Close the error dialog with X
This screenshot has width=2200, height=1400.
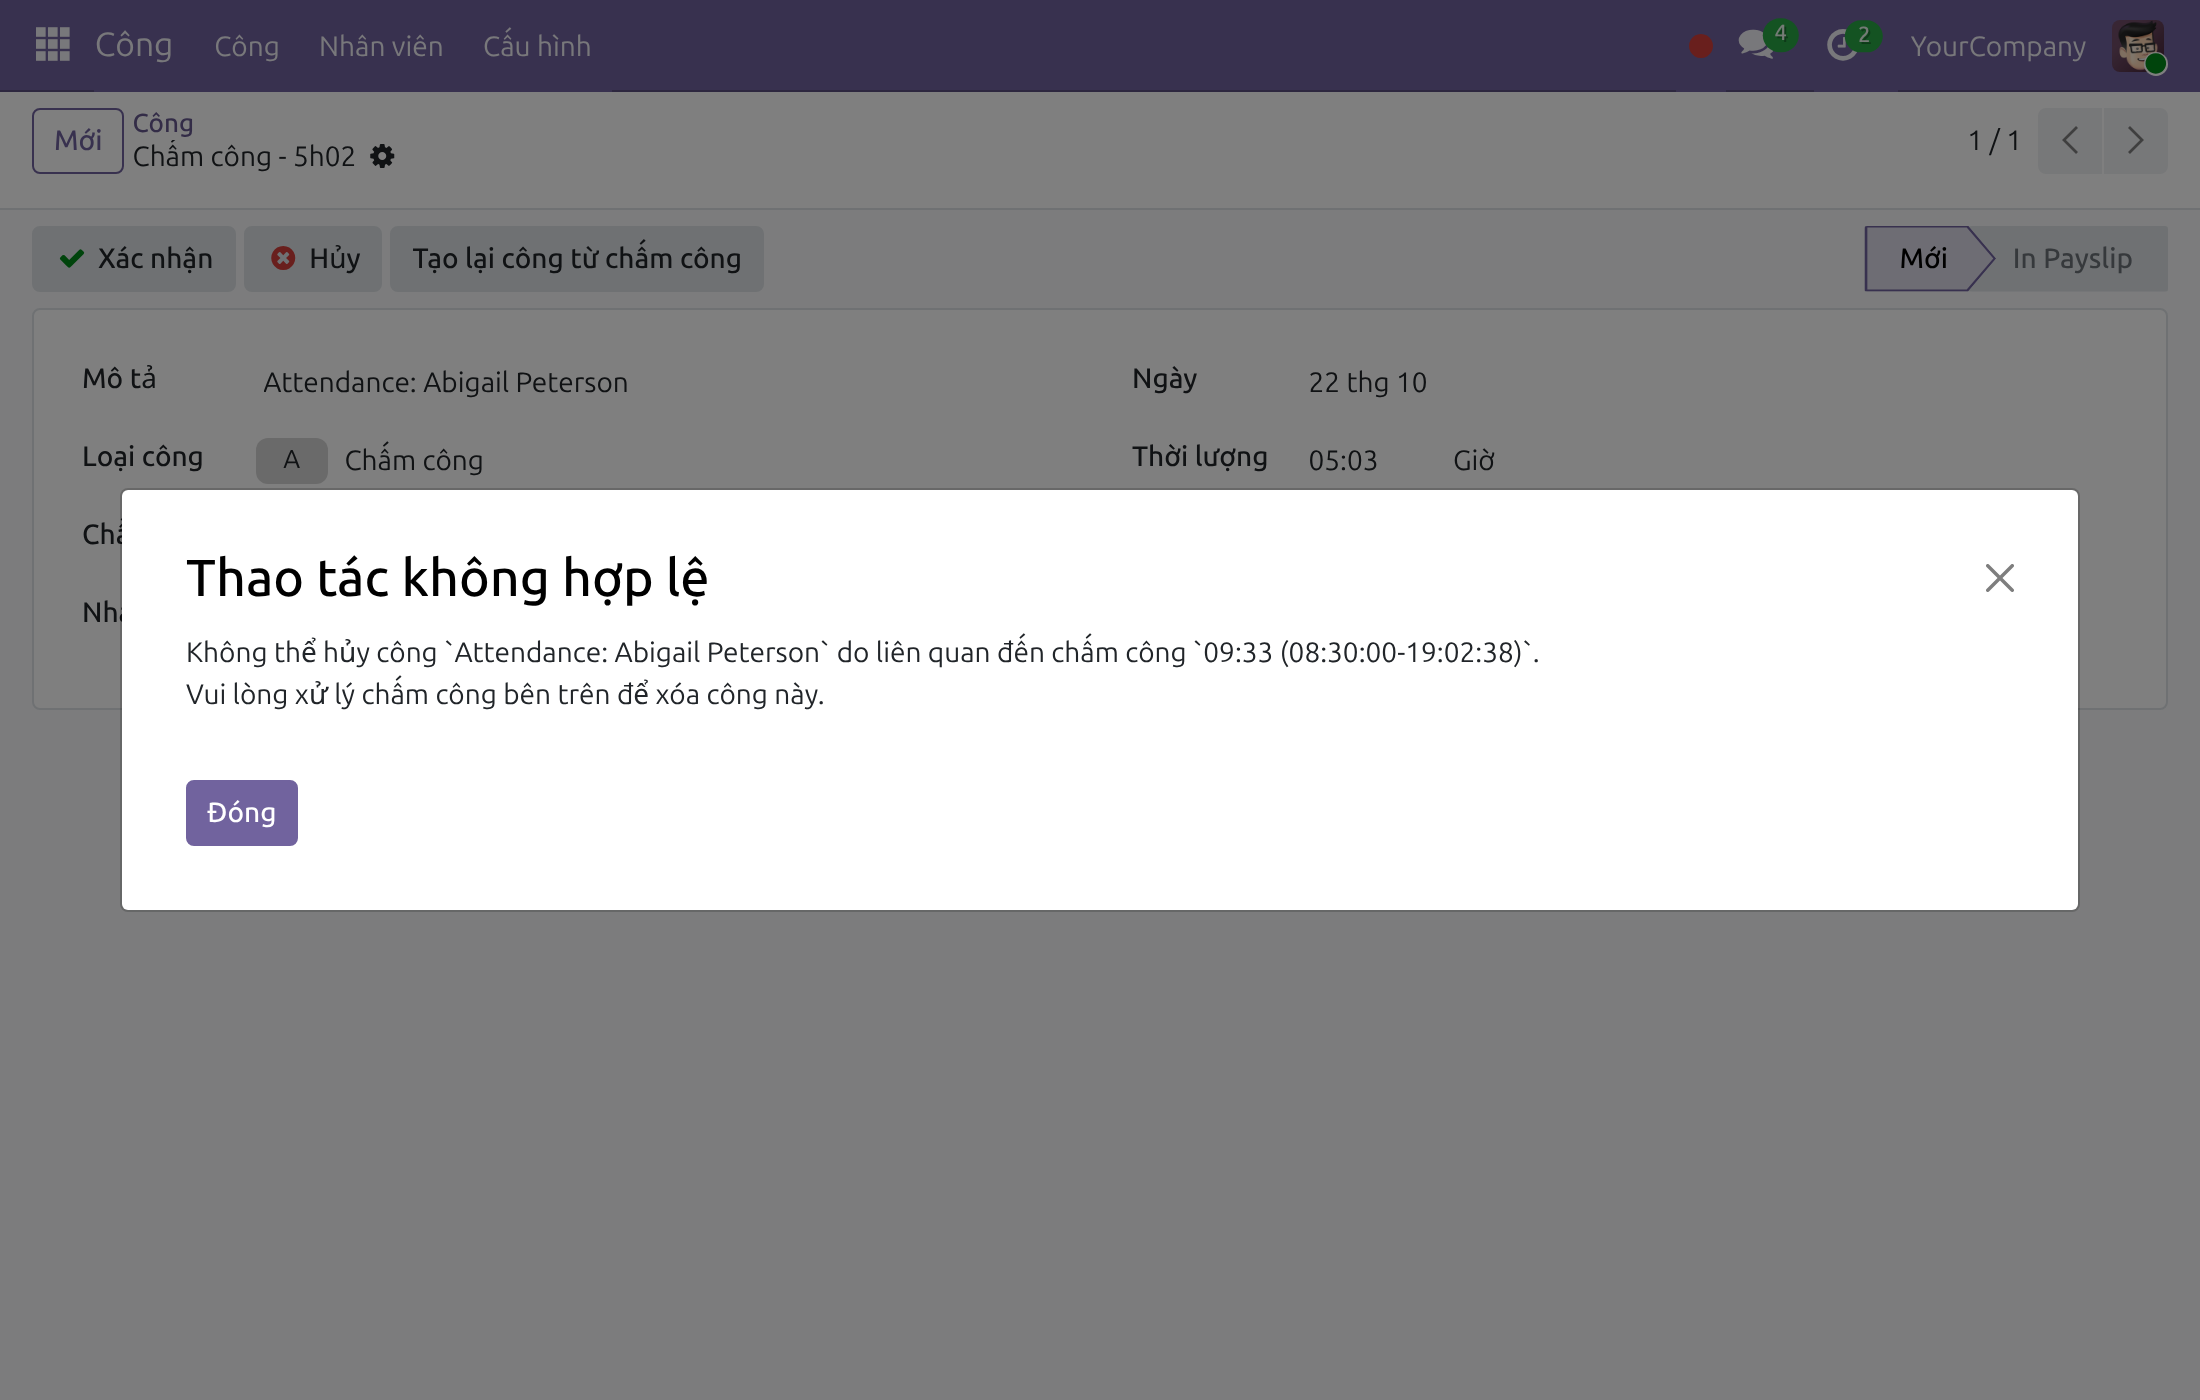coord(1999,578)
